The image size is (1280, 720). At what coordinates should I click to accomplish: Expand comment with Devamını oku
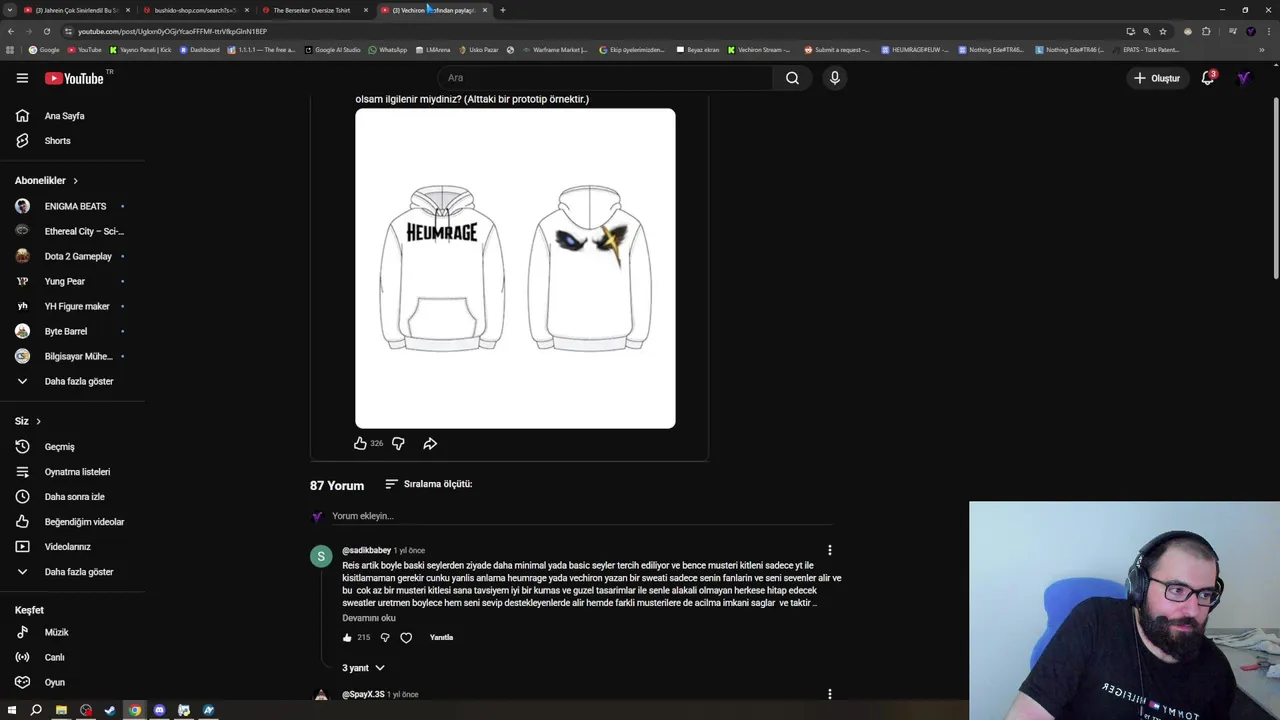[x=369, y=618]
